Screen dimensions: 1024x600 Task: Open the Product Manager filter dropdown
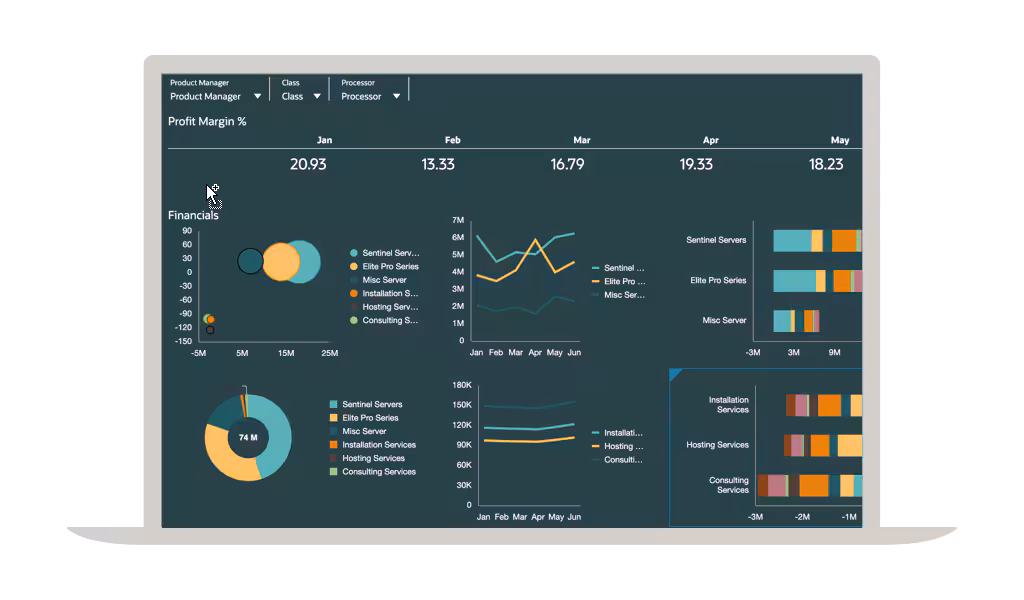(216, 96)
